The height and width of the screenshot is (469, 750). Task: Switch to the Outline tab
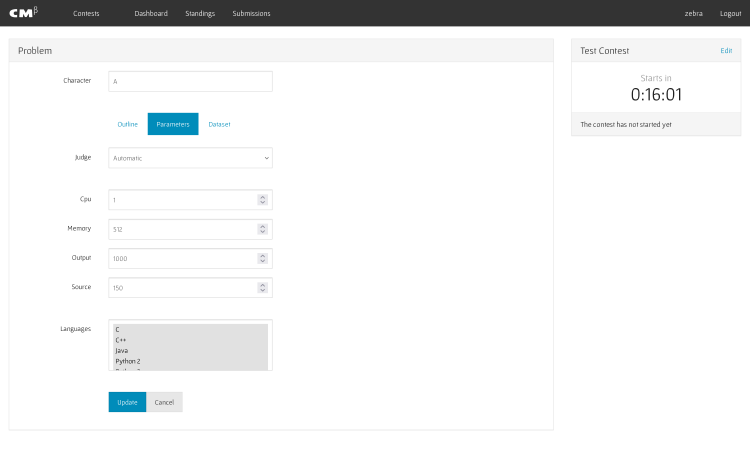[x=127, y=124]
